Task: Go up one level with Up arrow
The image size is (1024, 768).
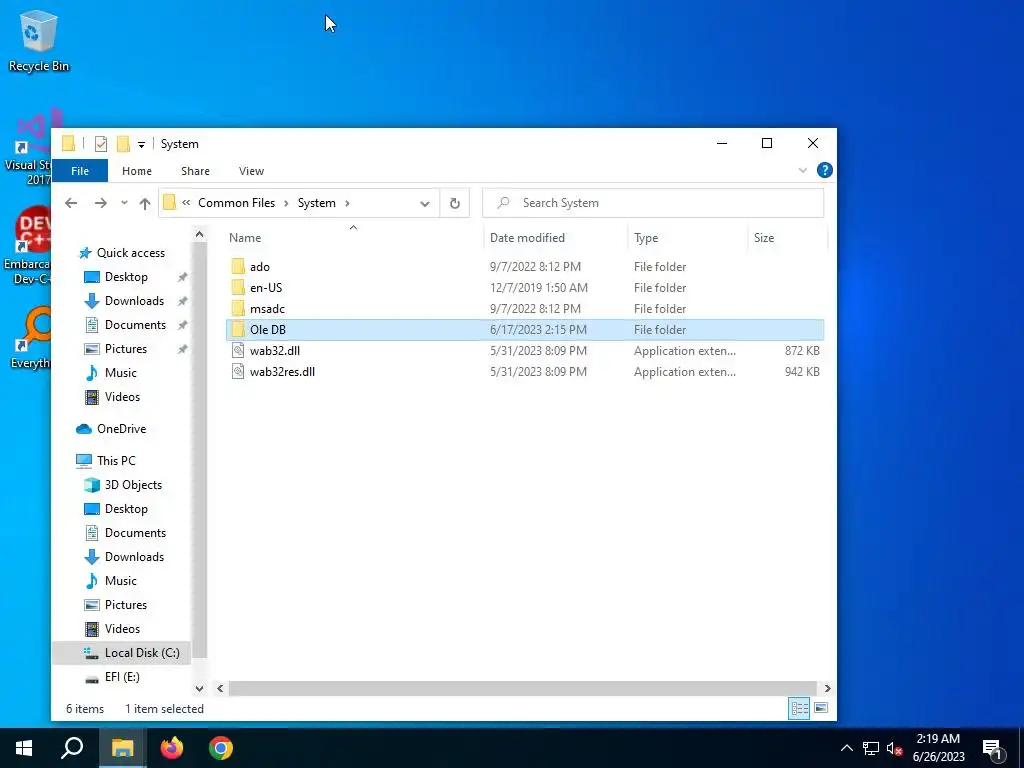Action: [x=145, y=203]
